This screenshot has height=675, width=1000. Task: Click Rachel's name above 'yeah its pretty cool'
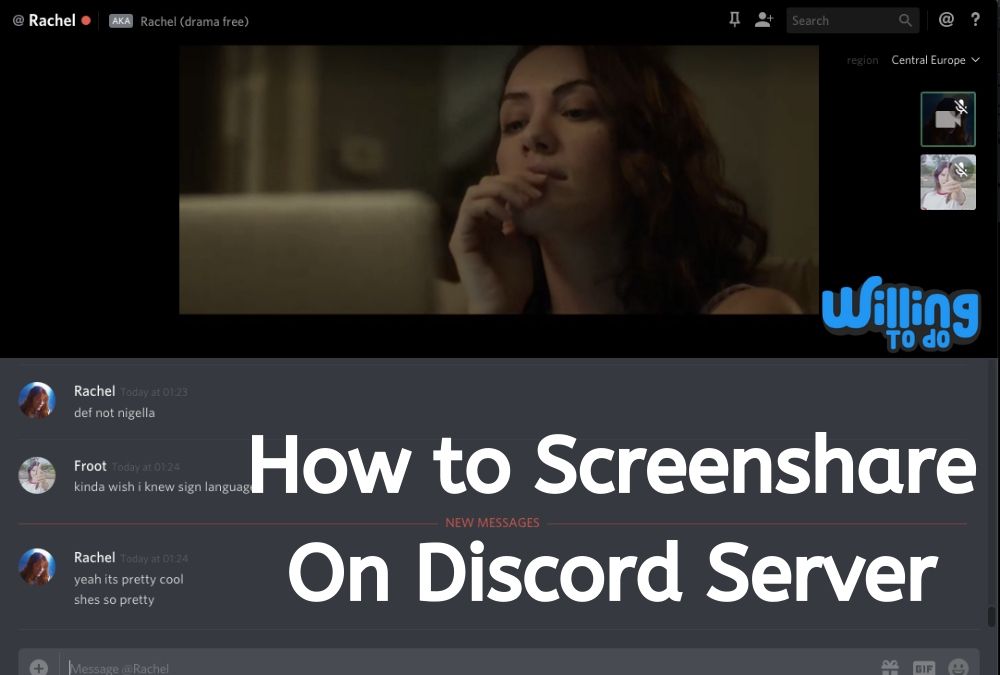[x=94, y=558]
